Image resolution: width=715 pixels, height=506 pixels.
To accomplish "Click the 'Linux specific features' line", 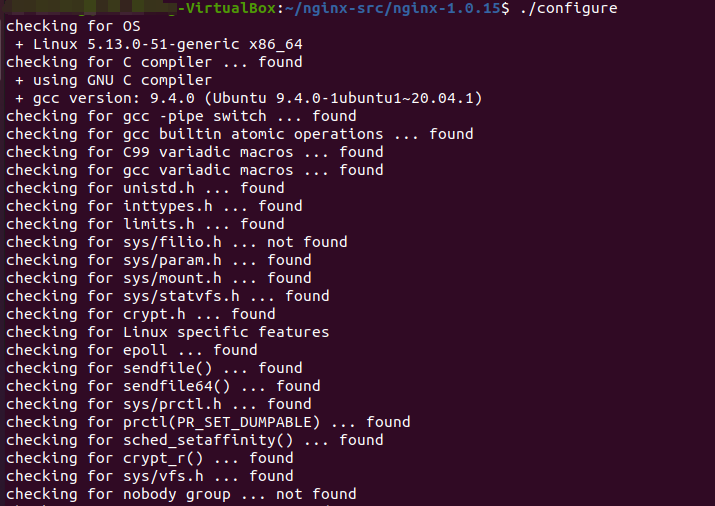I will 168,332.
